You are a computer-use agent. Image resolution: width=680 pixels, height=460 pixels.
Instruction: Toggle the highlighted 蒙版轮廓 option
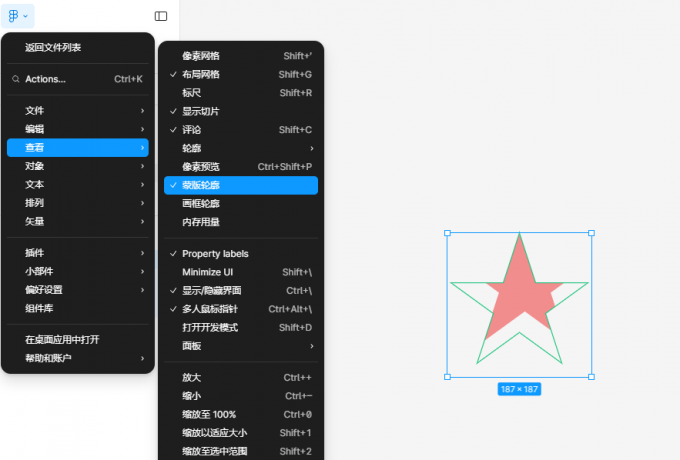(x=241, y=185)
